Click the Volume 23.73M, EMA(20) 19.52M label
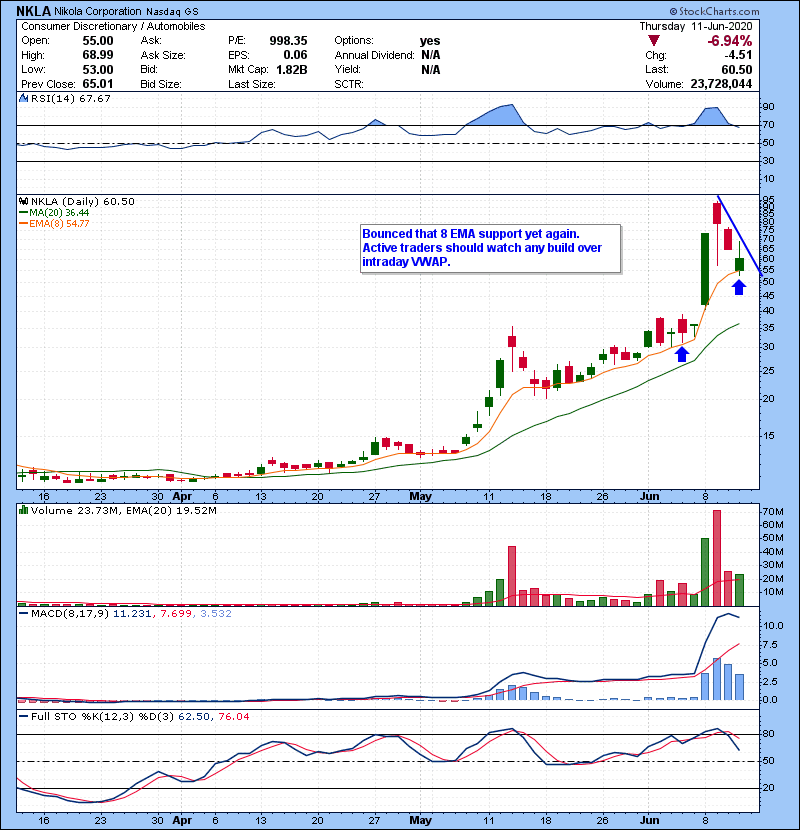Screen dimensions: 800x830 pyautogui.click(x=123, y=511)
